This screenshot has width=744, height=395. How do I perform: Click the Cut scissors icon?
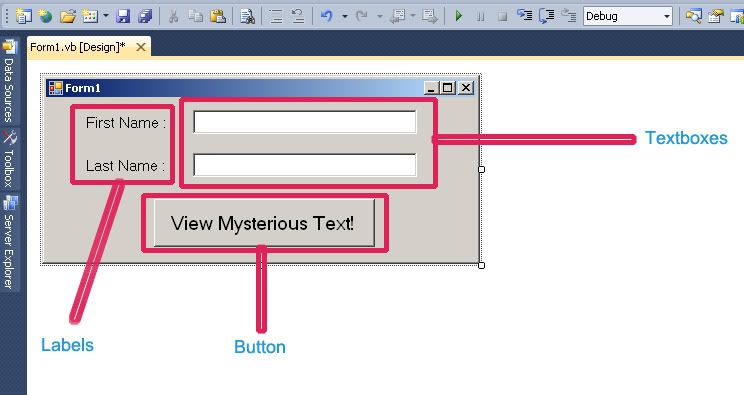[x=174, y=17]
